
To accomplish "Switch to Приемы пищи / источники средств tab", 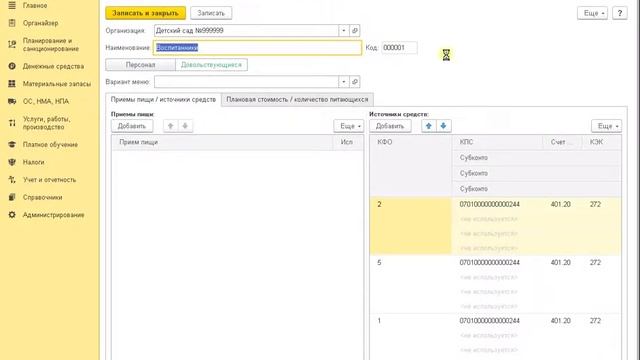I will 163,100.
